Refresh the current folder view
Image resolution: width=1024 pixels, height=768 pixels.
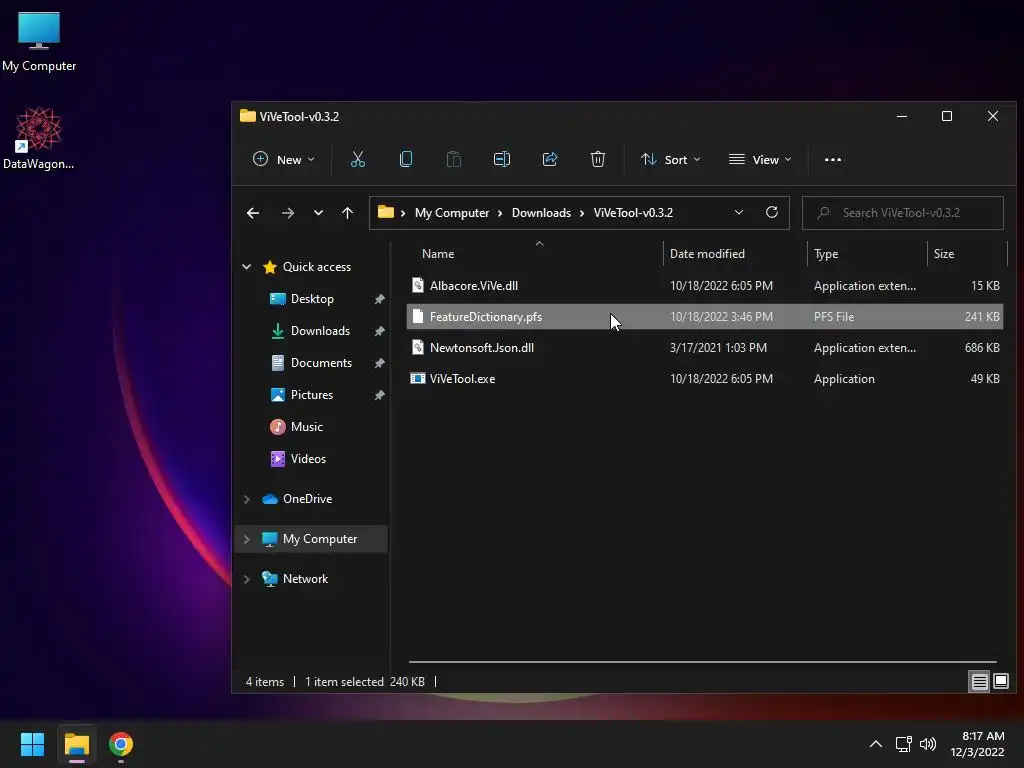pyautogui.click(x=771, y=212)
